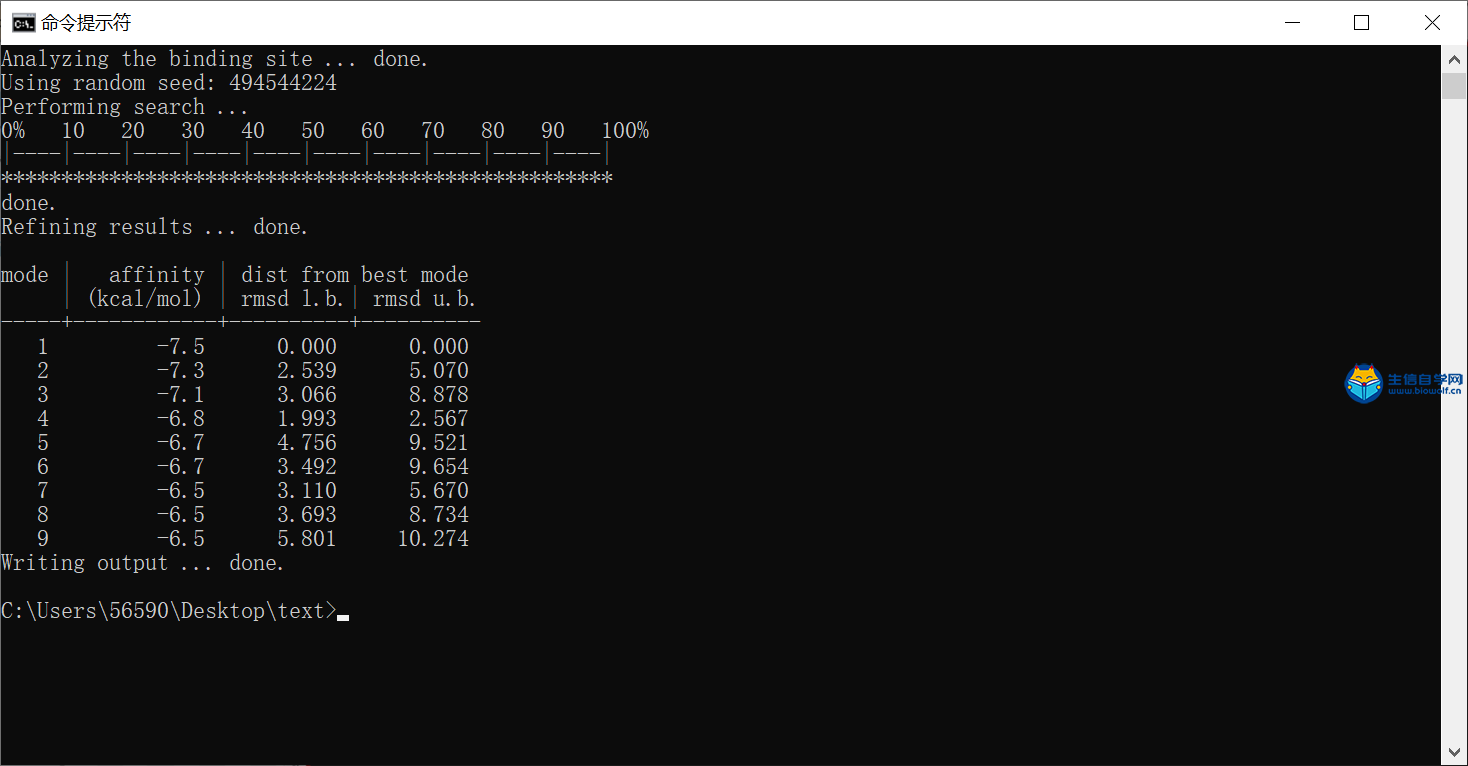
Task: Click affinity value -7.1 for mode 3
Action: click(181, 395)
